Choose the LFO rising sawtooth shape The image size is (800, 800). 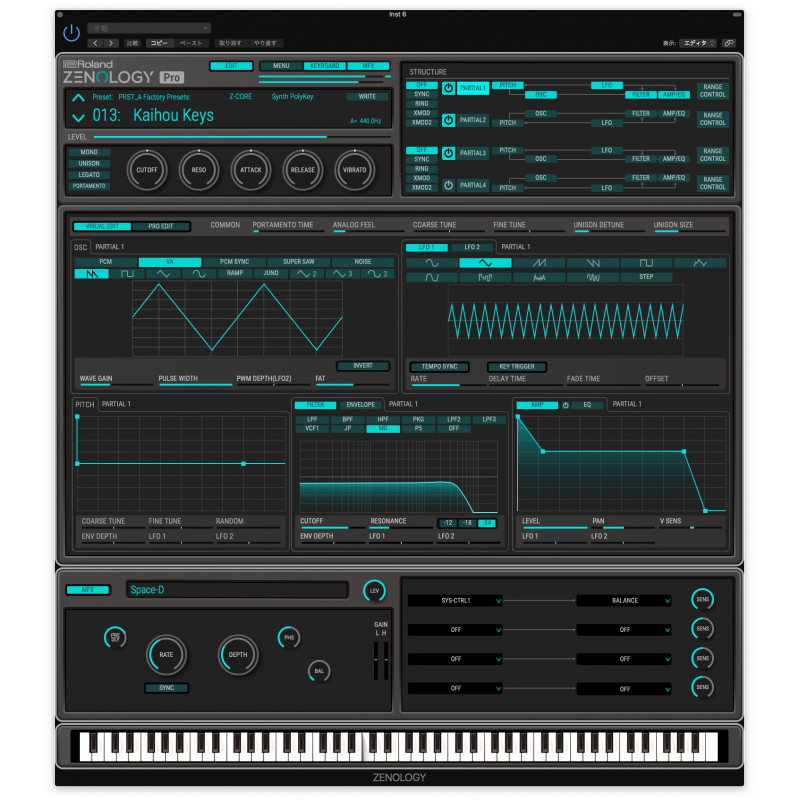pos(539,263)
